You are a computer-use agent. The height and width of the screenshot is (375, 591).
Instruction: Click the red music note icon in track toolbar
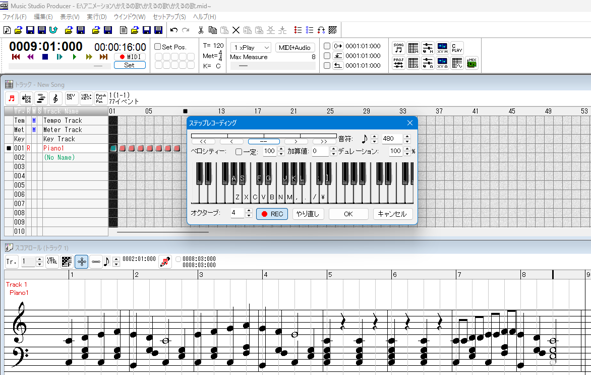coord(12,98)
